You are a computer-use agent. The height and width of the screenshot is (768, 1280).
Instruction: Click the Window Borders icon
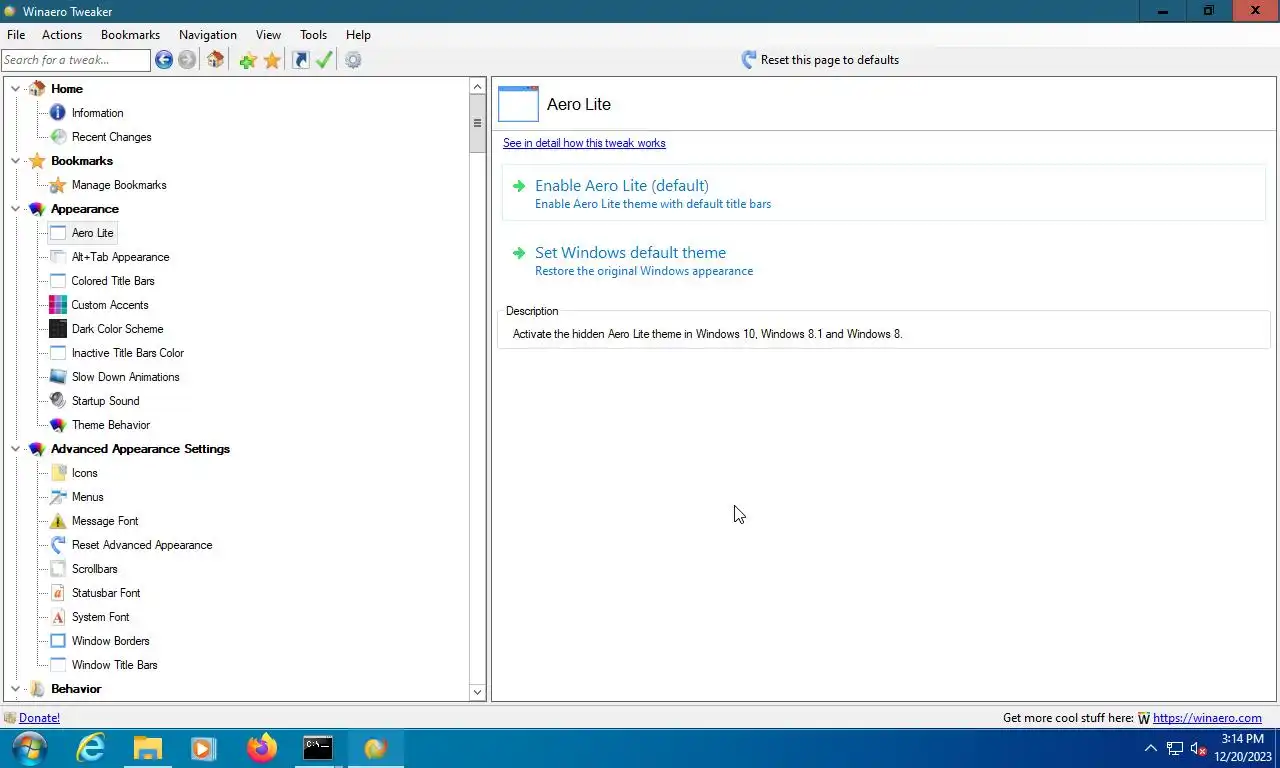pyautogui.click(x=58, y=641)
